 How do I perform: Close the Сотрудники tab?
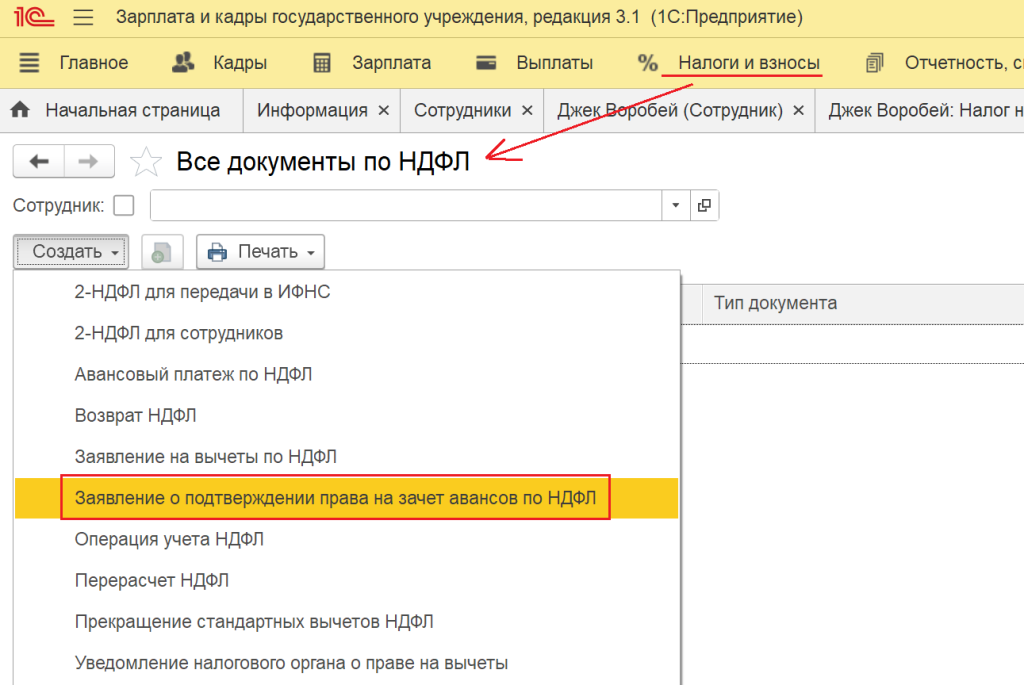[527, 110]
